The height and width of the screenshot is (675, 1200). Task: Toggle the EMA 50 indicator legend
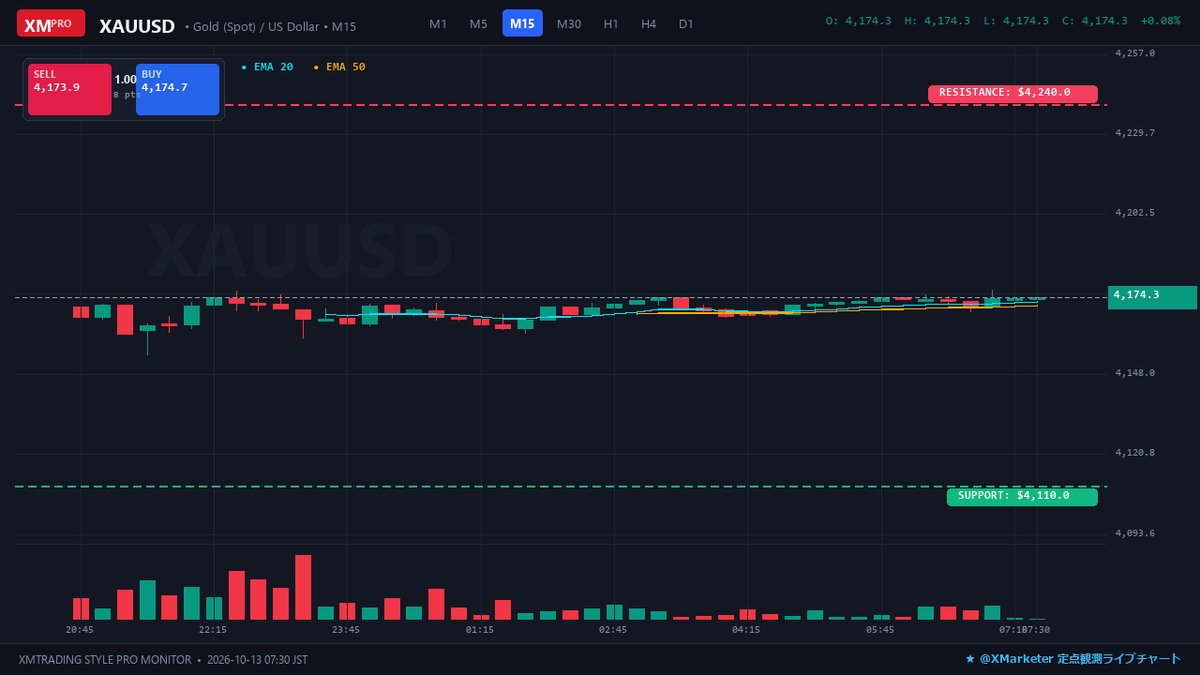pyautogui.click(x=340, y=67)
